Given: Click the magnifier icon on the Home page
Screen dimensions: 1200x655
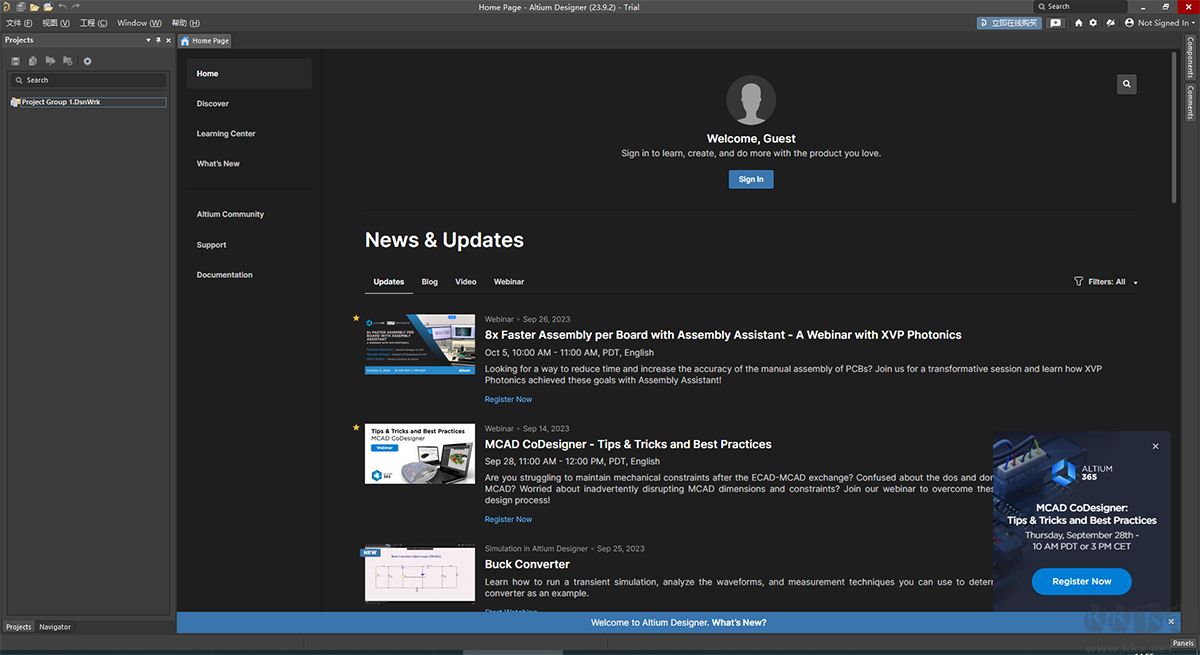Looking at the screenshot, I should 1127,84.
